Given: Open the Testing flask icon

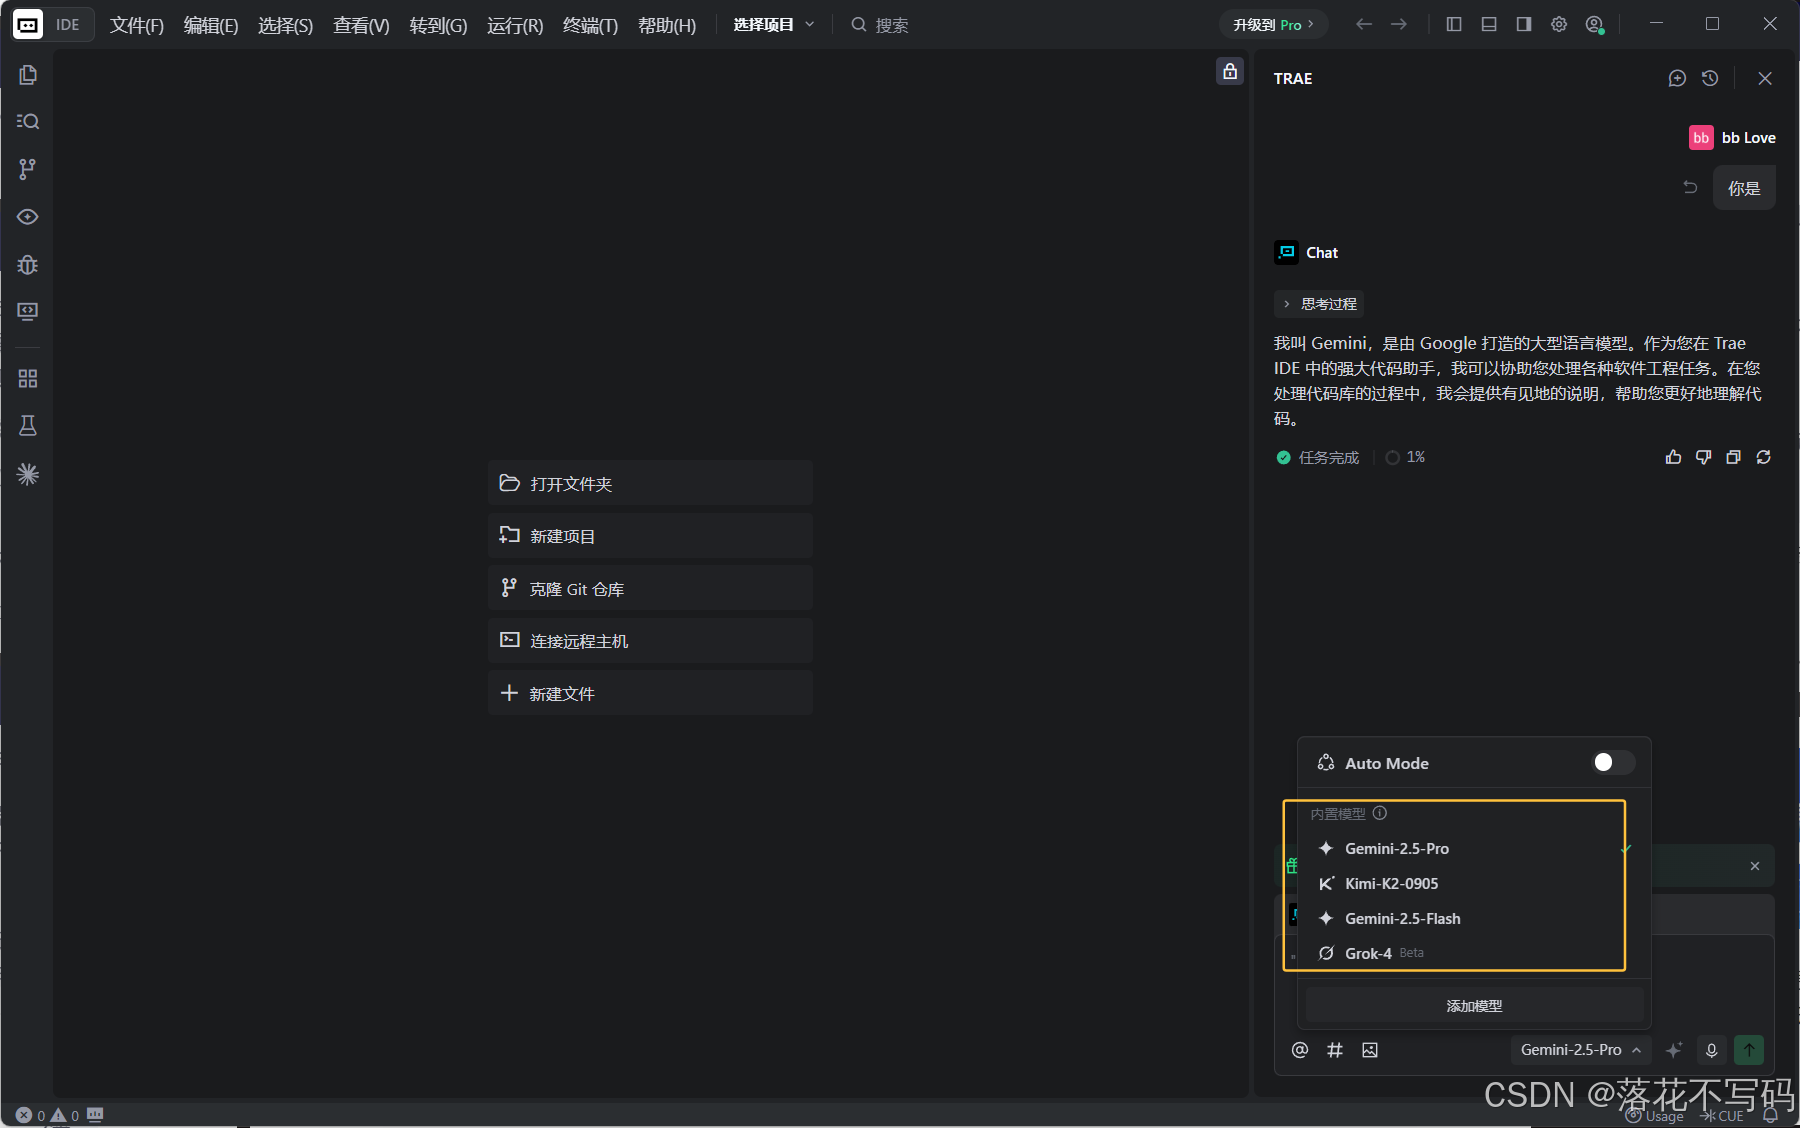Looking at the screenshot, I should (28, 426).
